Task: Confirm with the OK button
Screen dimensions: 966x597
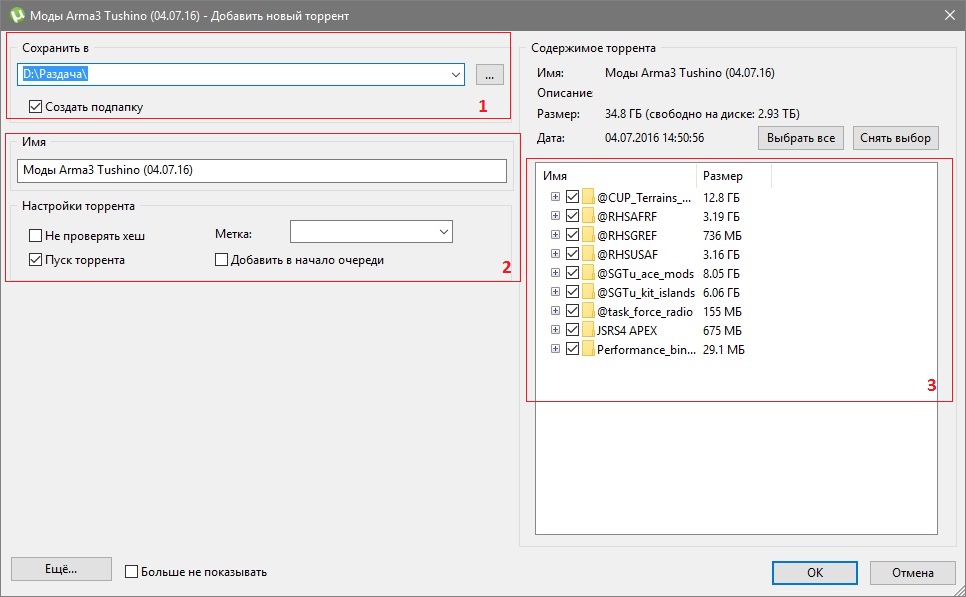Action: coord(814,572)
